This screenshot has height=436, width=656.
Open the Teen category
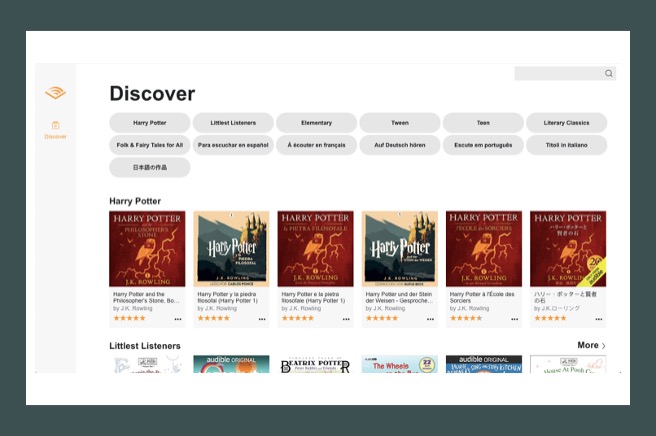tap(483, 123)
